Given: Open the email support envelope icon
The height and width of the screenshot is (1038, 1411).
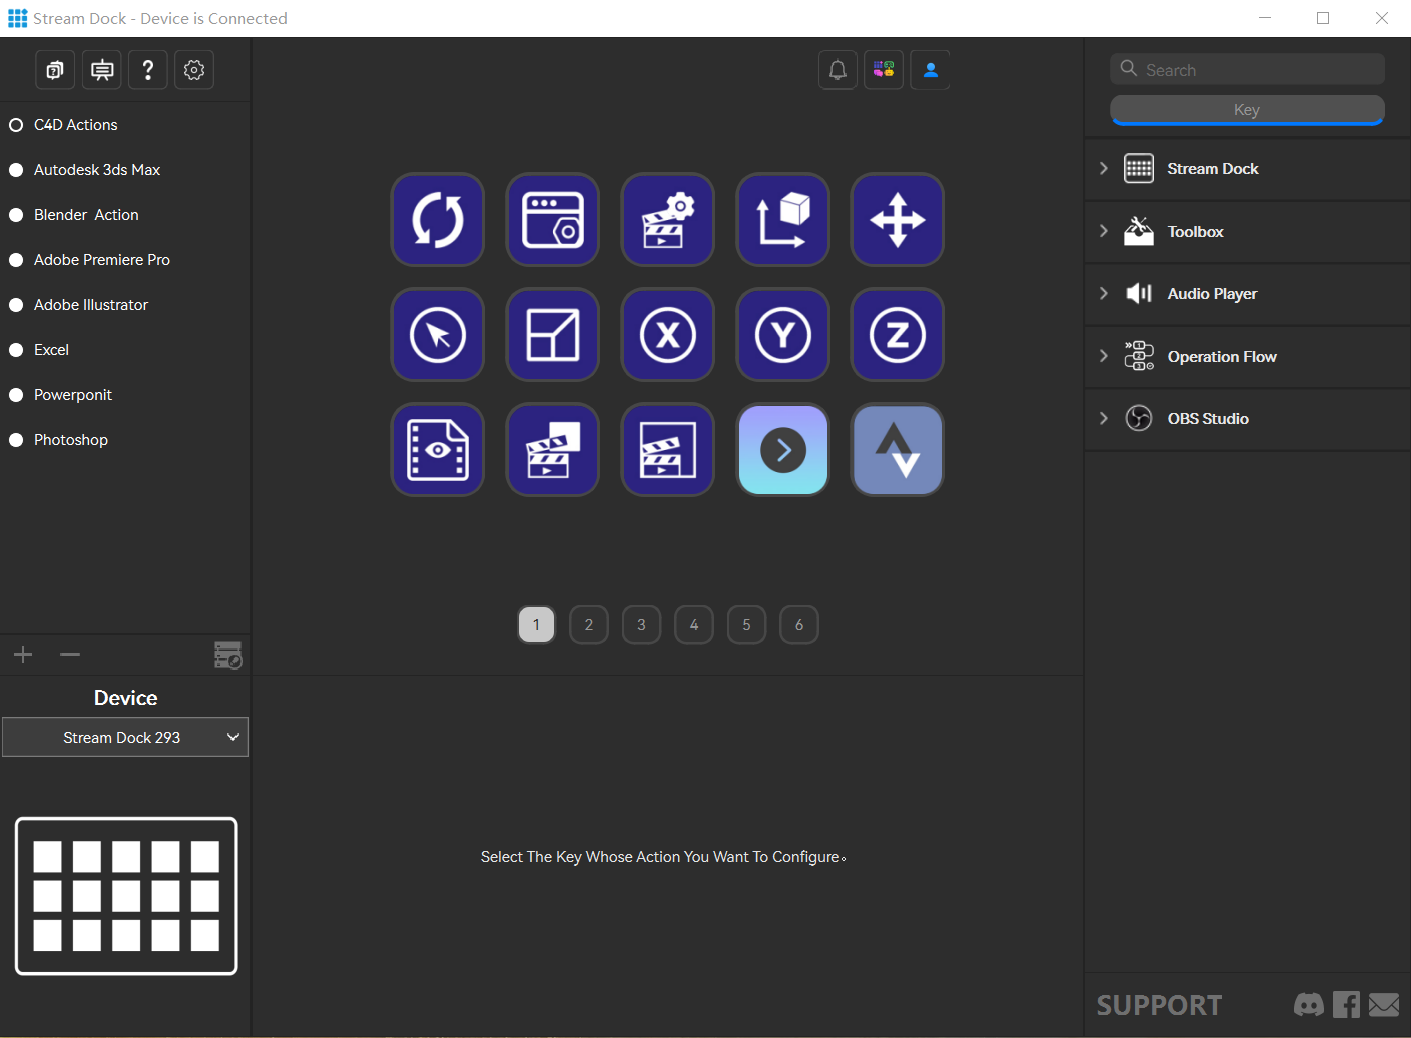Looking at the screenshot, I should coord(1384,1004).
